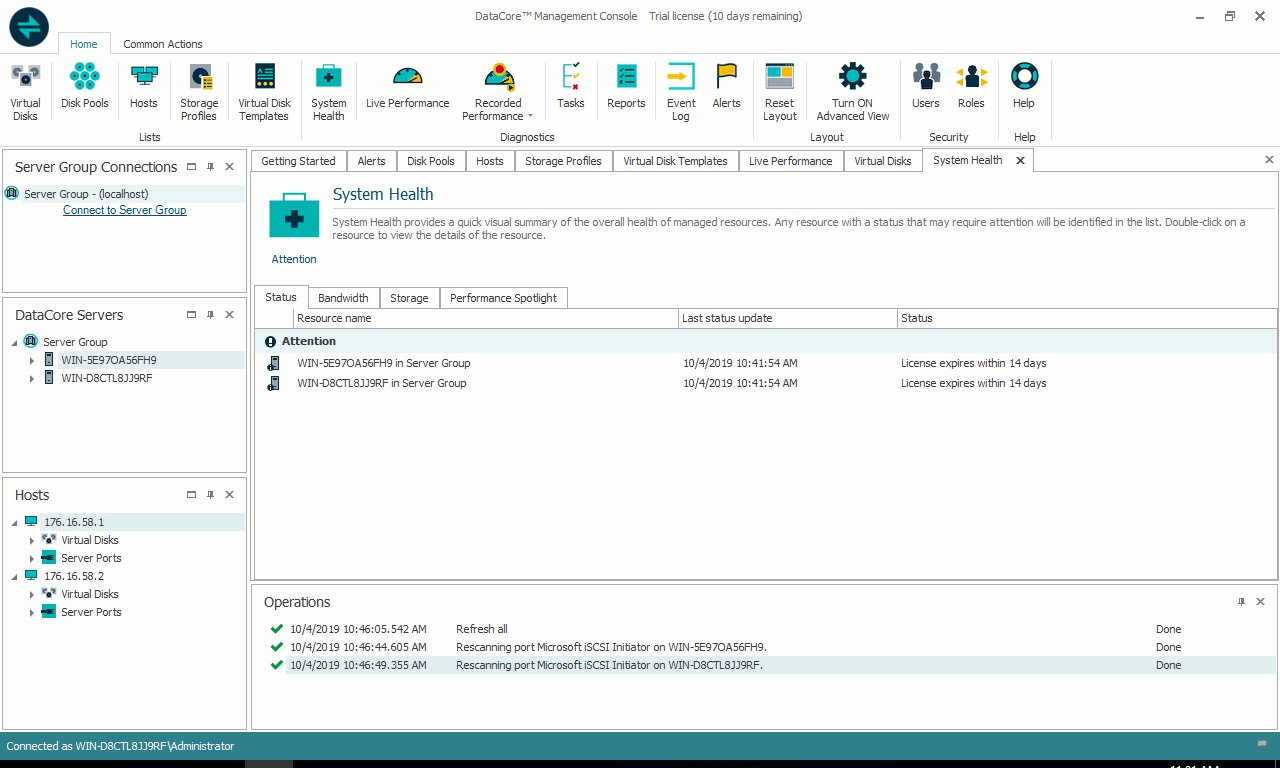Open Roles in the Security group

click(971, 86)
